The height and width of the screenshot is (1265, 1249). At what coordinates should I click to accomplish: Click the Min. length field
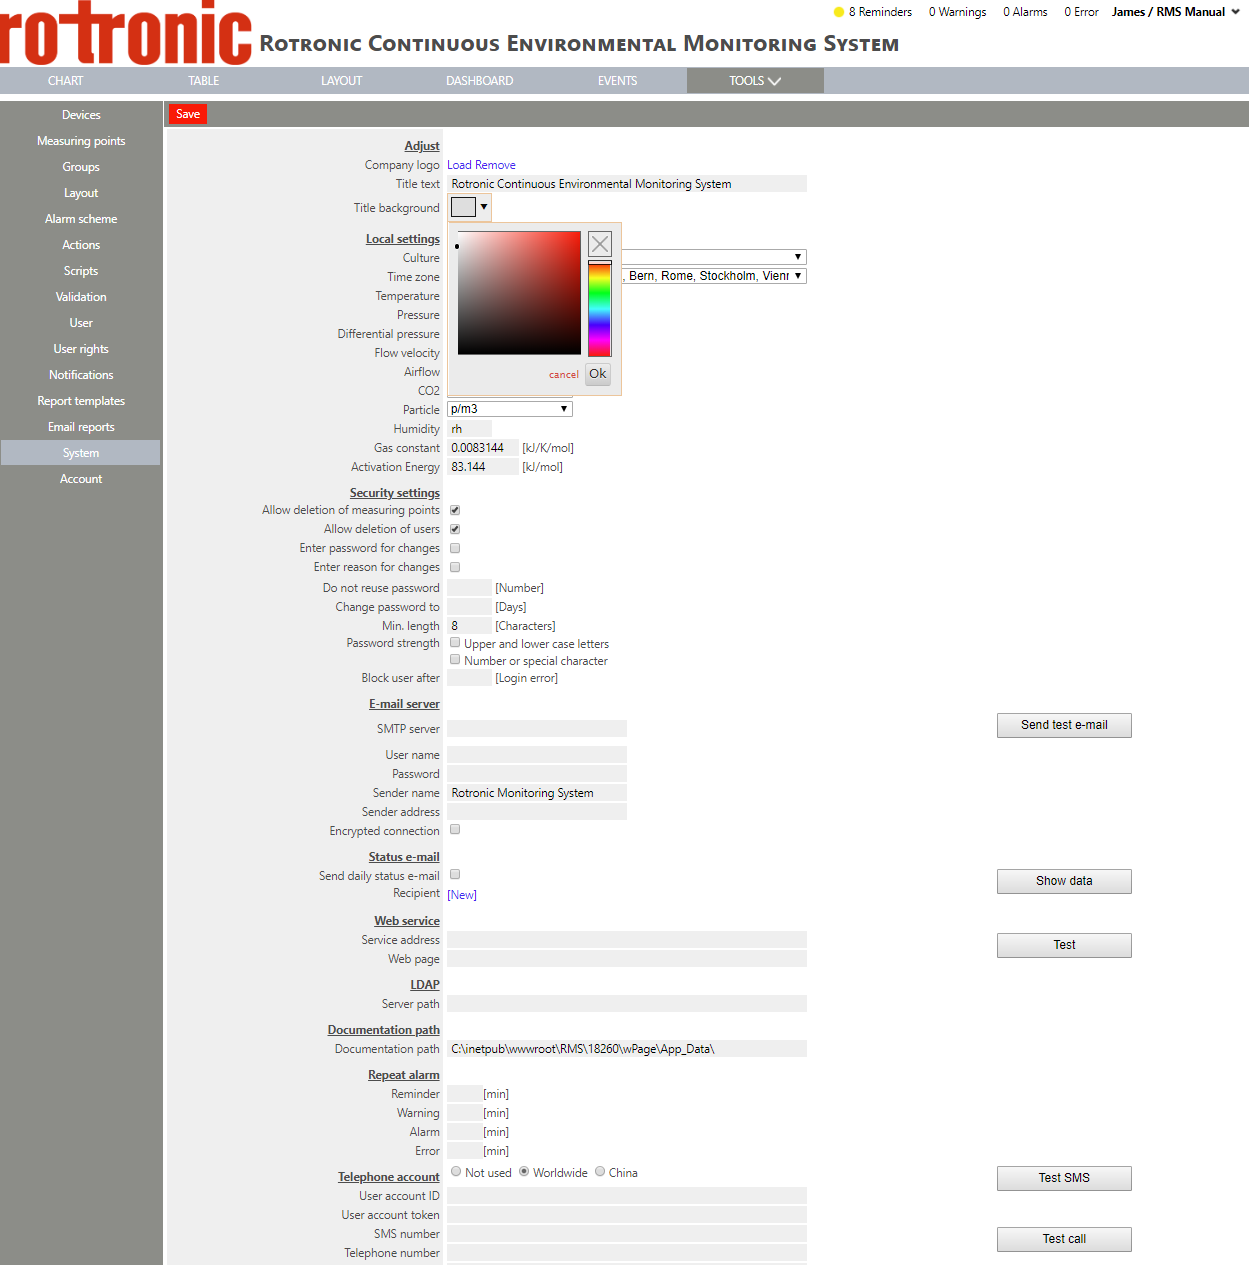click(x=469, y=626)
